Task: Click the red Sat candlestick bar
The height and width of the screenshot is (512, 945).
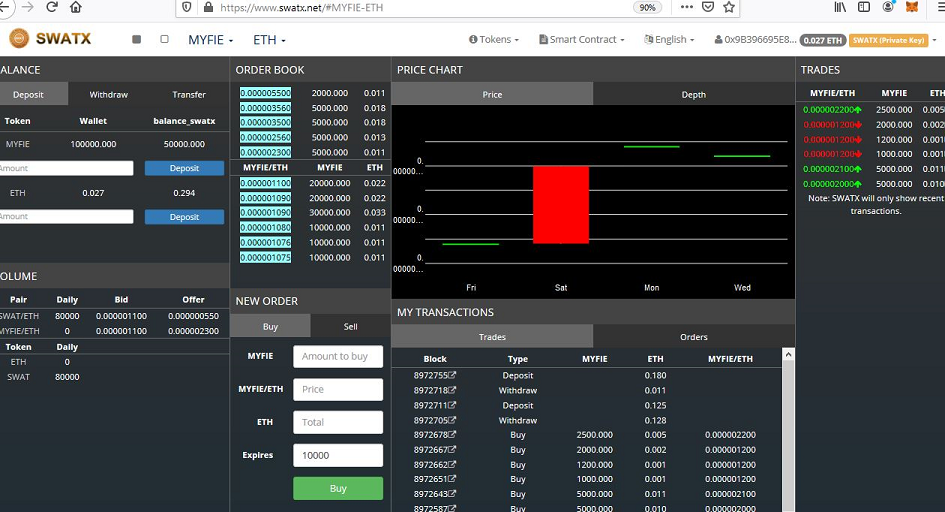Action: click(x=560, y=205)
